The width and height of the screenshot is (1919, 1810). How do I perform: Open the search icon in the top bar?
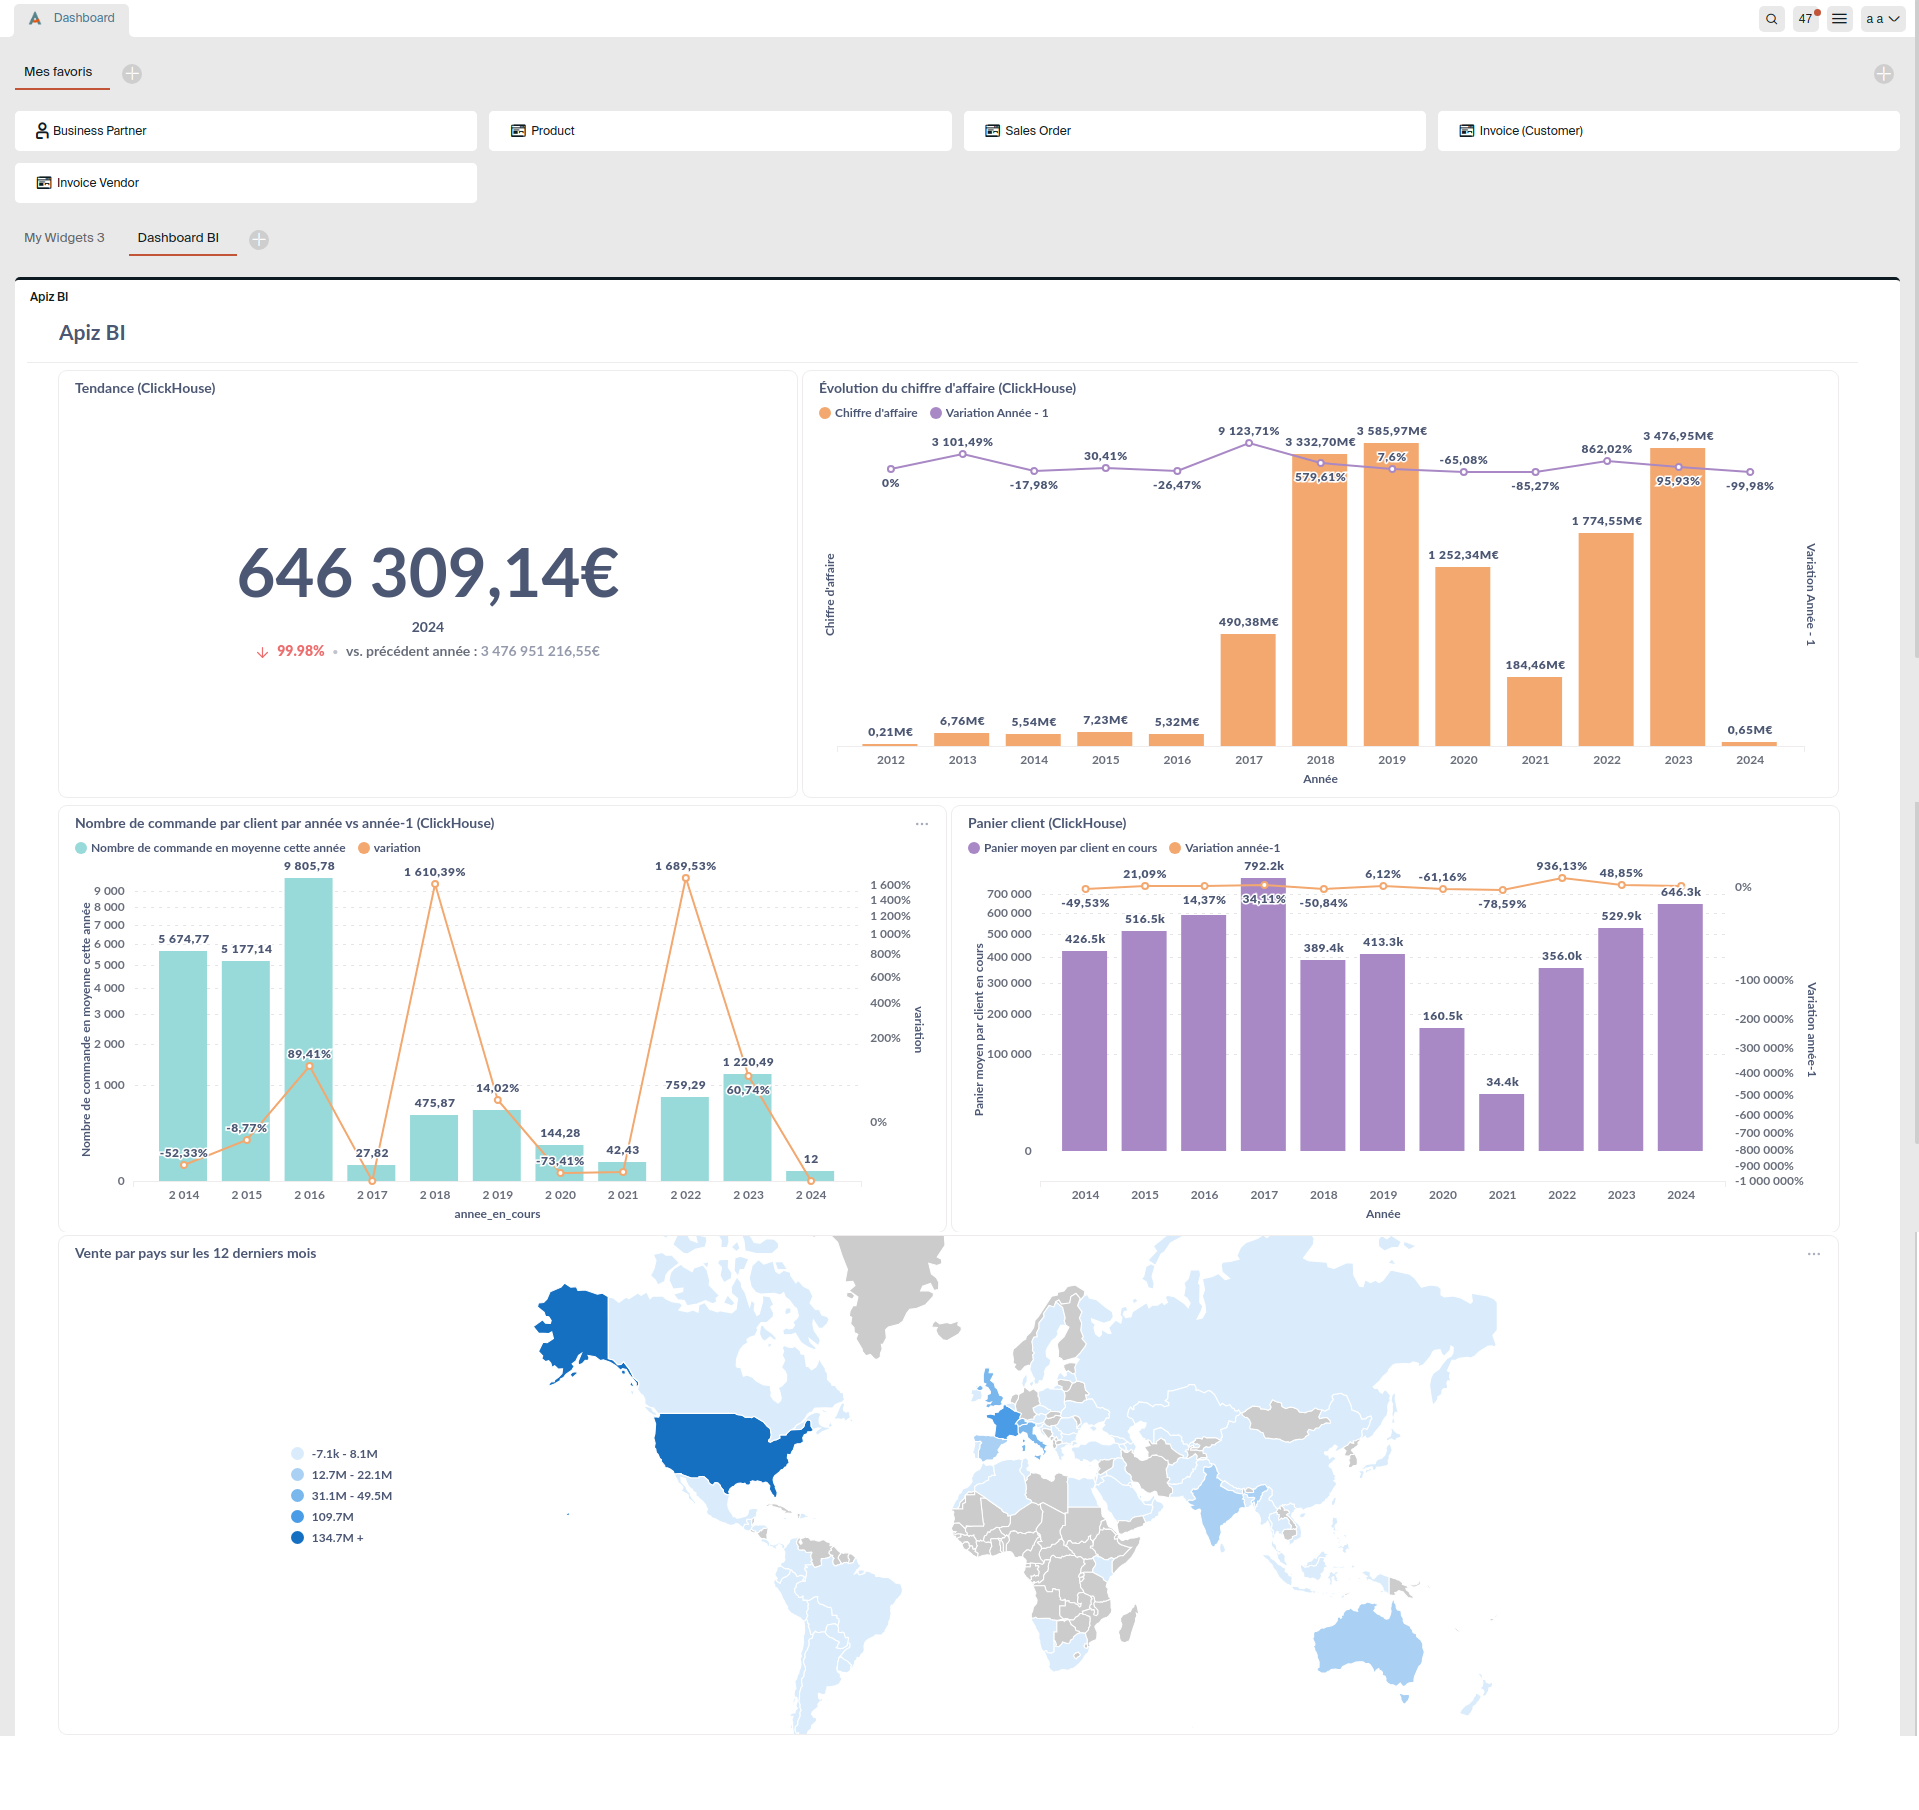(1771, 19)
